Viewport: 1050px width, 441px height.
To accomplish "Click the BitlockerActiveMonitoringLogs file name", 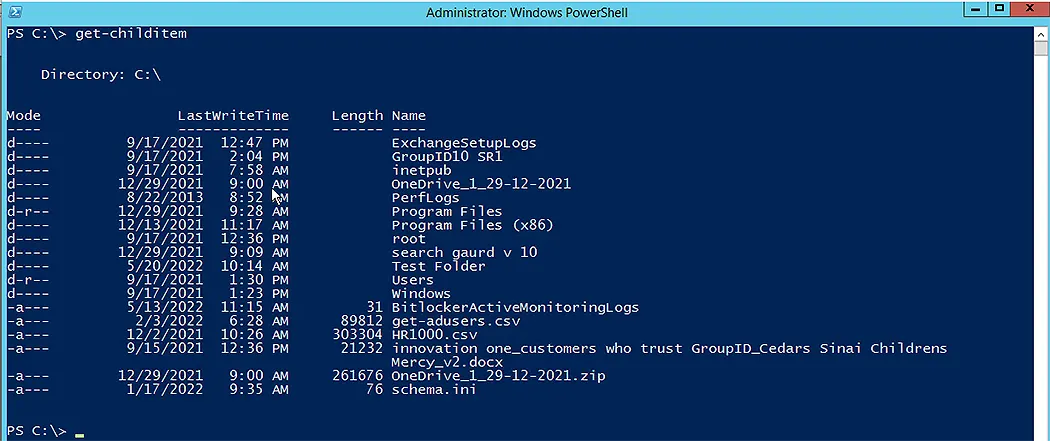I will pos(515,307).
